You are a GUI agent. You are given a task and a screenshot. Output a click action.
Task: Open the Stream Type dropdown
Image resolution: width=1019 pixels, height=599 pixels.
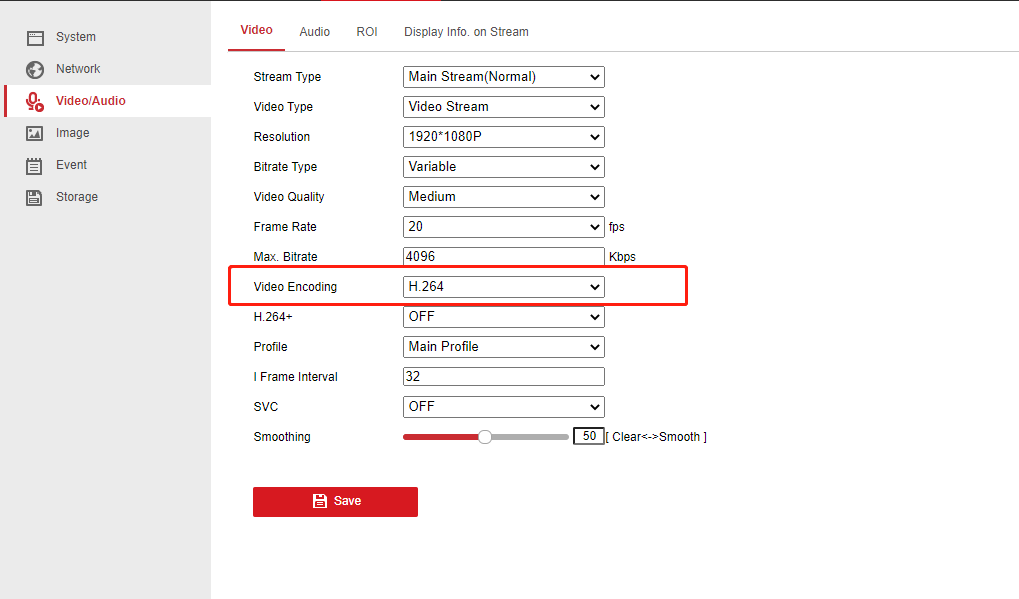pos(504,77)
